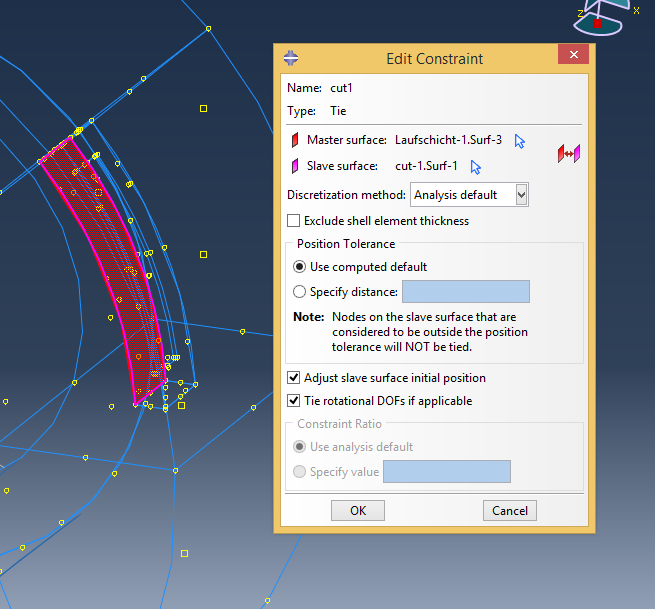
Task: Click the slave surface name cut-1.Surf-1
Action: tap(426, 166)
